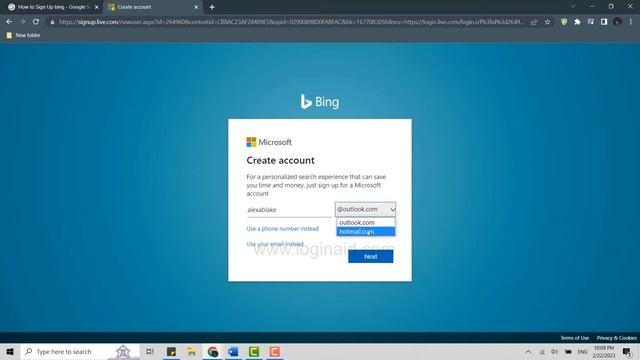This screenshot has width=640, height=360.
Task: Go back to the previous page
Action: [x=9, y=22]
